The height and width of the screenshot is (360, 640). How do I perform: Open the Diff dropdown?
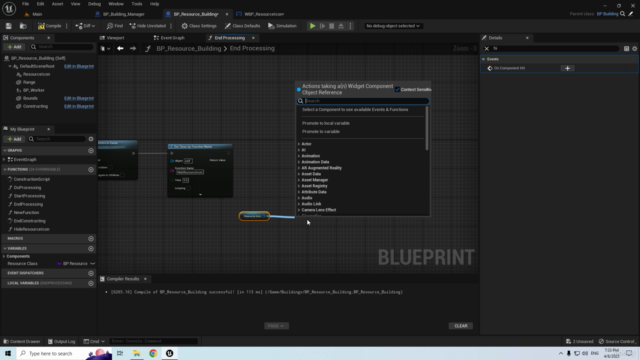(85, 26)
